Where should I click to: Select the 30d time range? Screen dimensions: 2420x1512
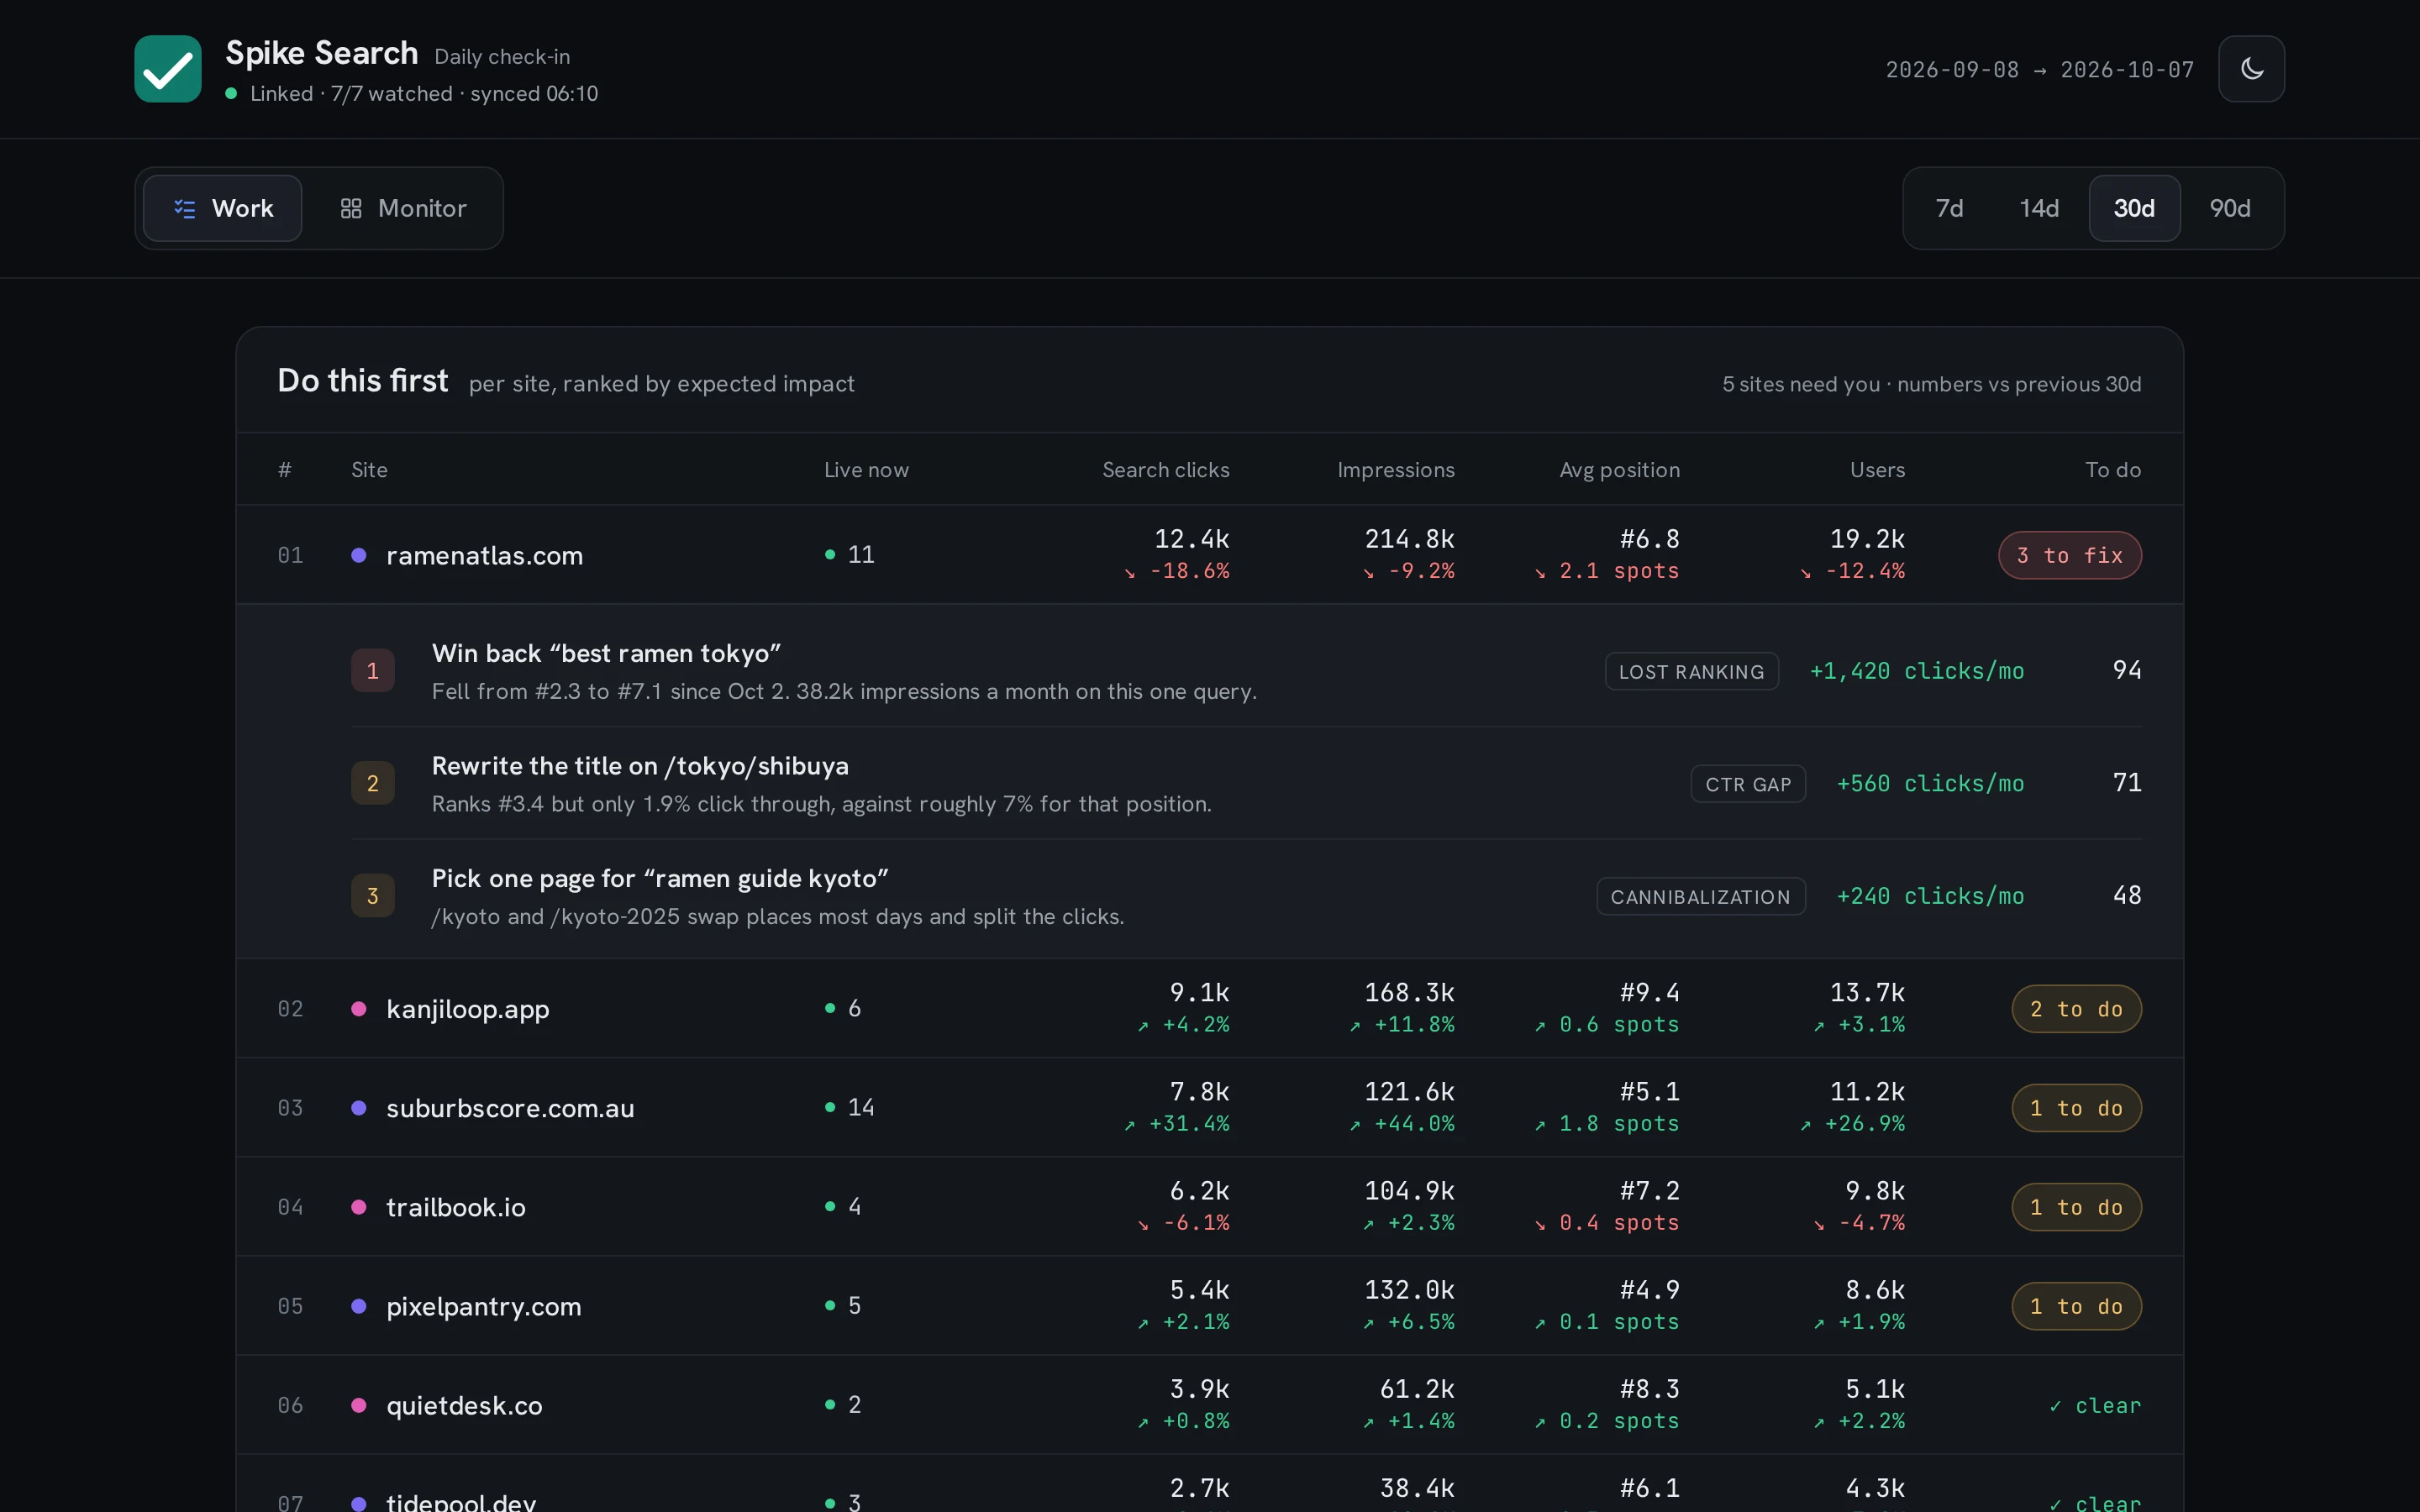(2134, 208)
